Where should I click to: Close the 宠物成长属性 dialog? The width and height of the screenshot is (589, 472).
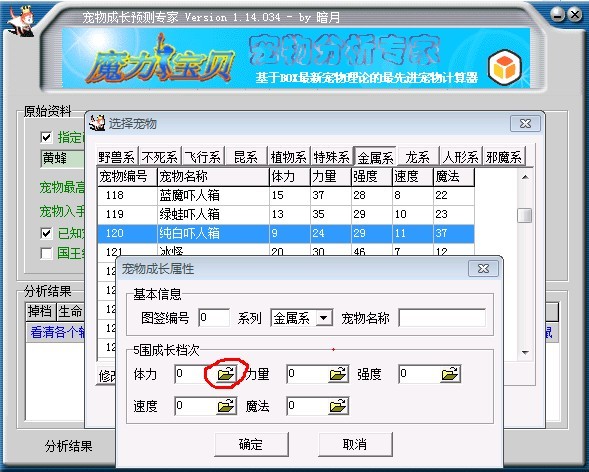point(483,268)
